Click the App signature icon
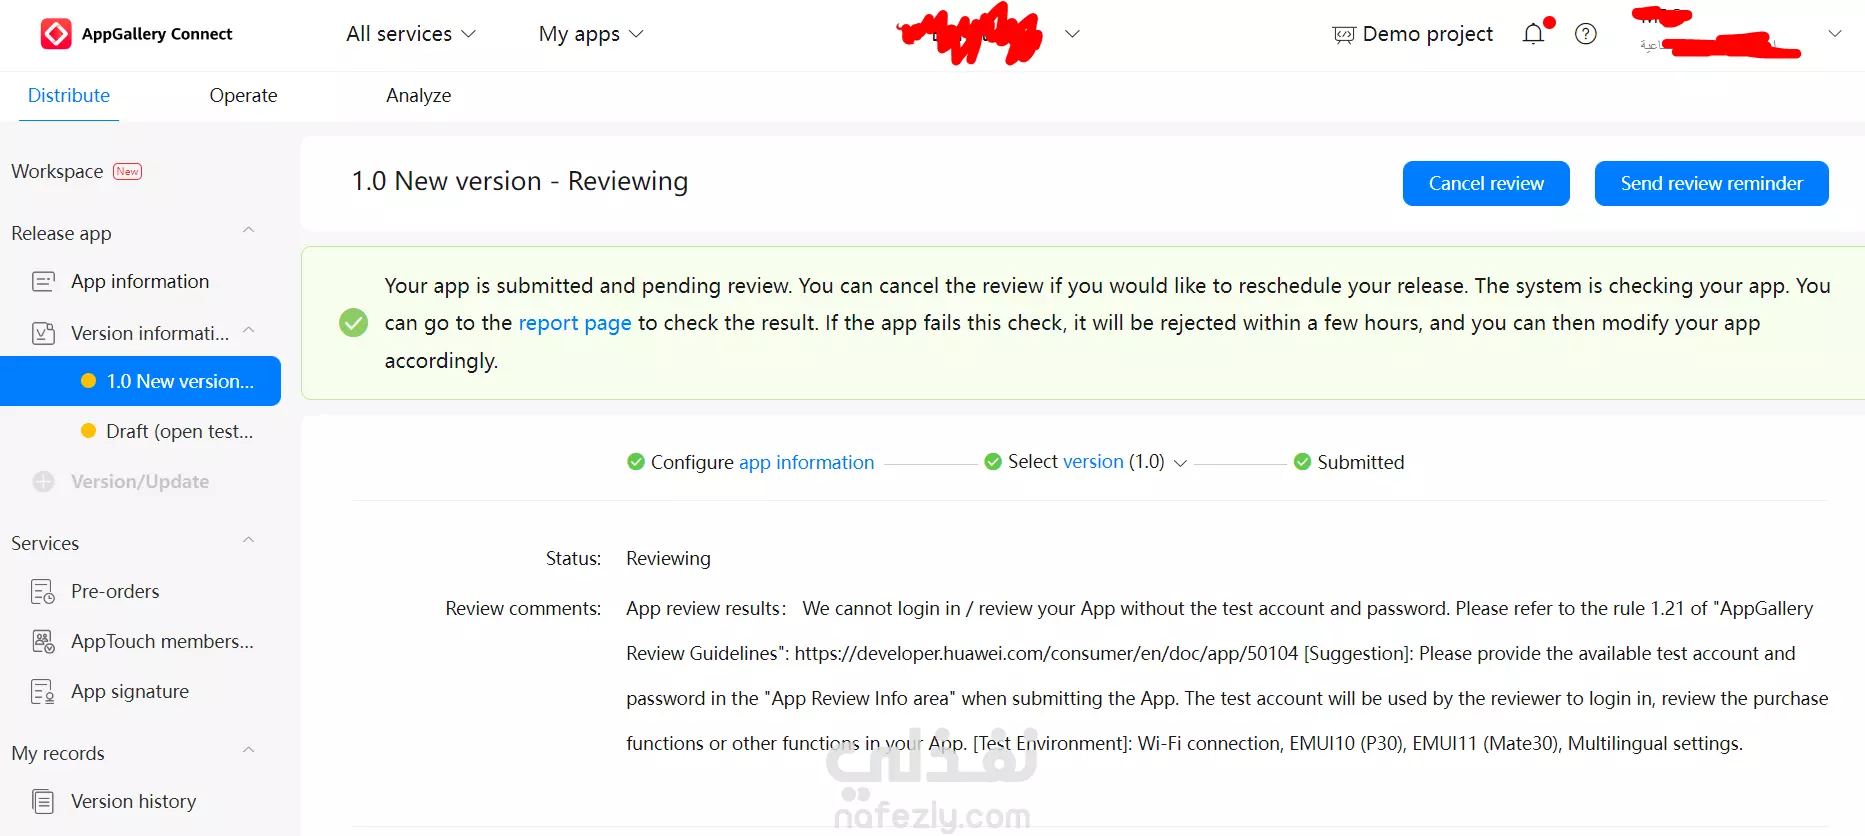The height and width of the screenshot is (836, 1865). [43, 692]
